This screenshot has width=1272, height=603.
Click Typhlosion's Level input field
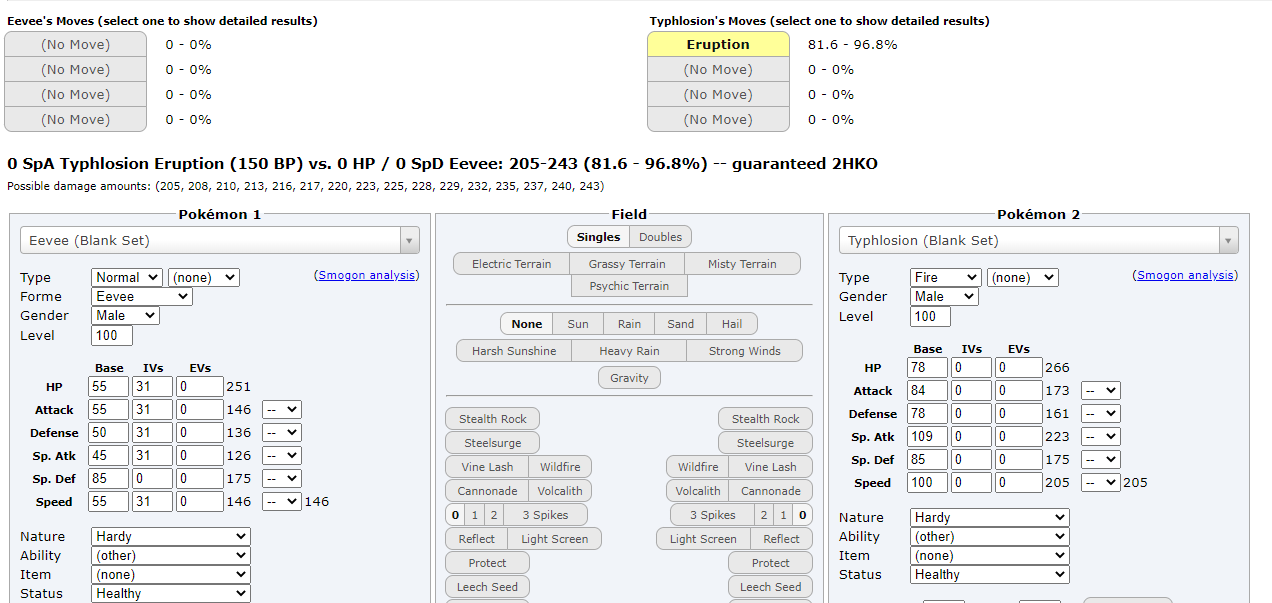click(x=930, y=317)
